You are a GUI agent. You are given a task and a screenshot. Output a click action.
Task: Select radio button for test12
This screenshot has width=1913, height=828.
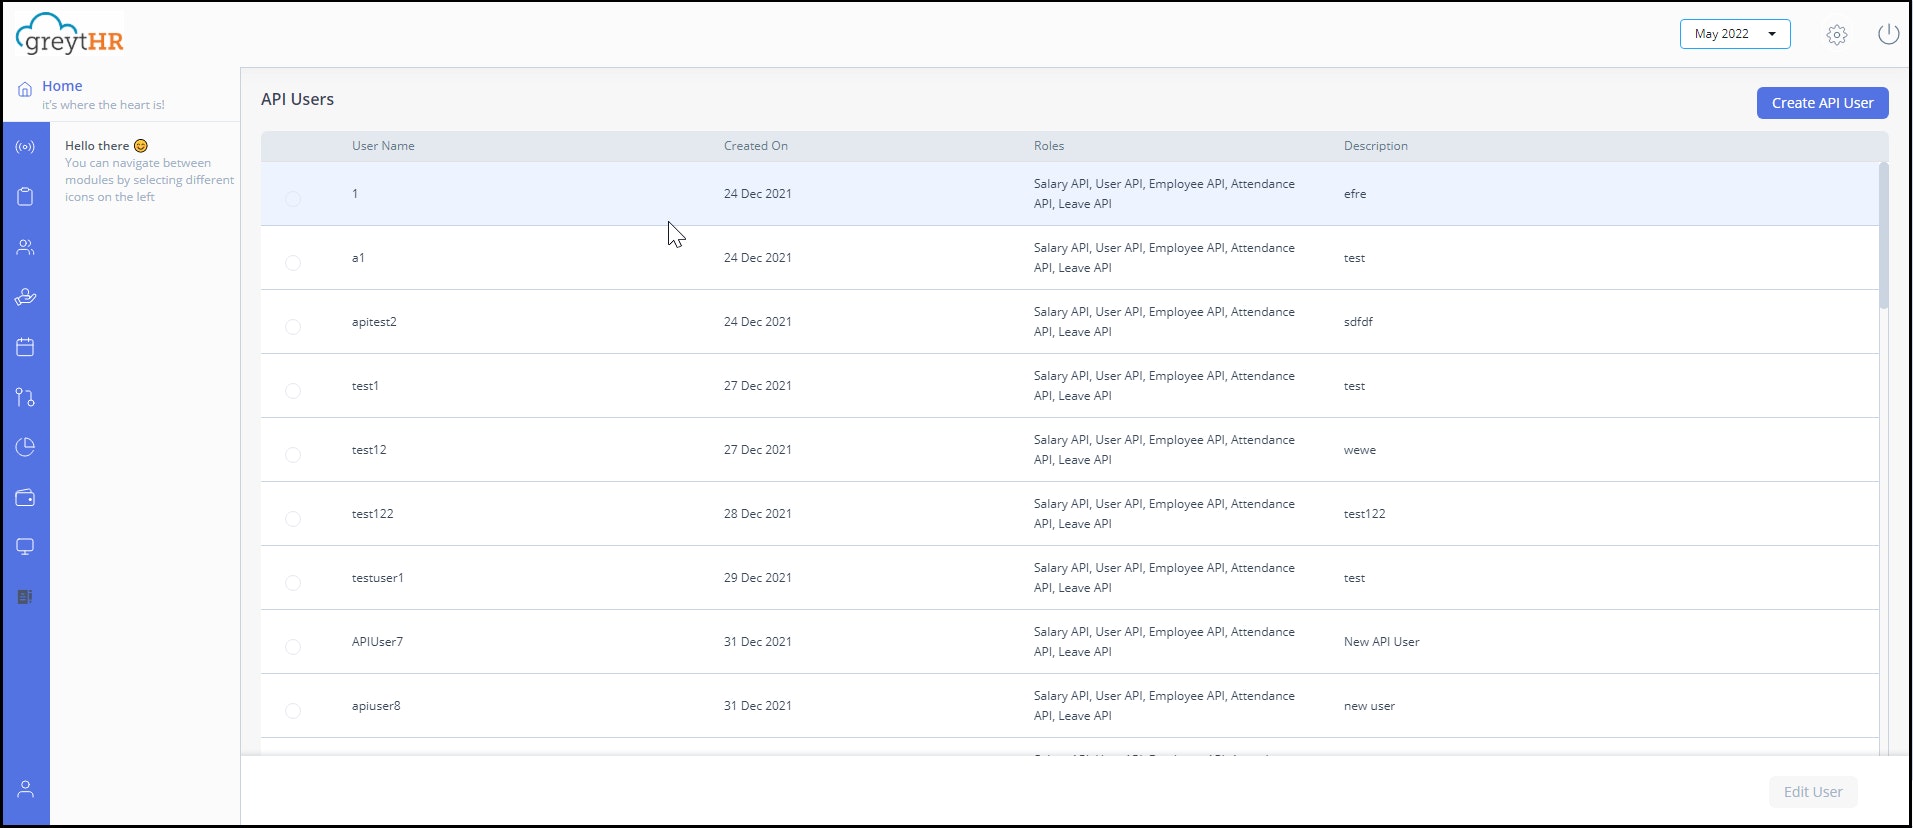pos(293,455)
